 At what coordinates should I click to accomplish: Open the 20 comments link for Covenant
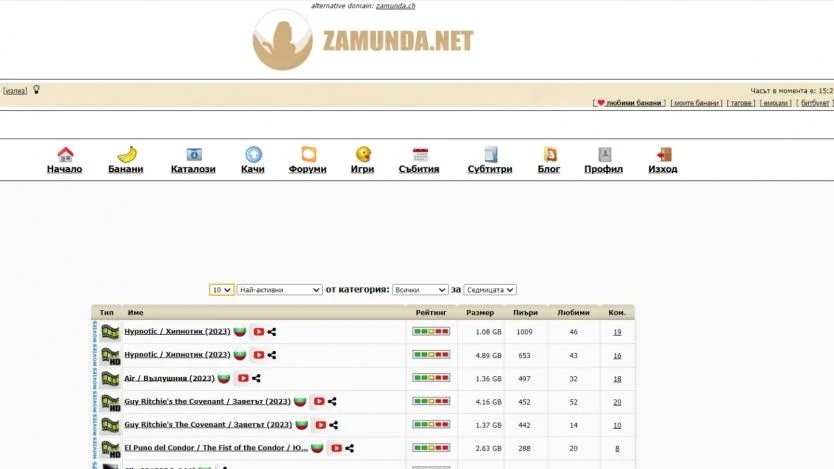click(617, 402)
